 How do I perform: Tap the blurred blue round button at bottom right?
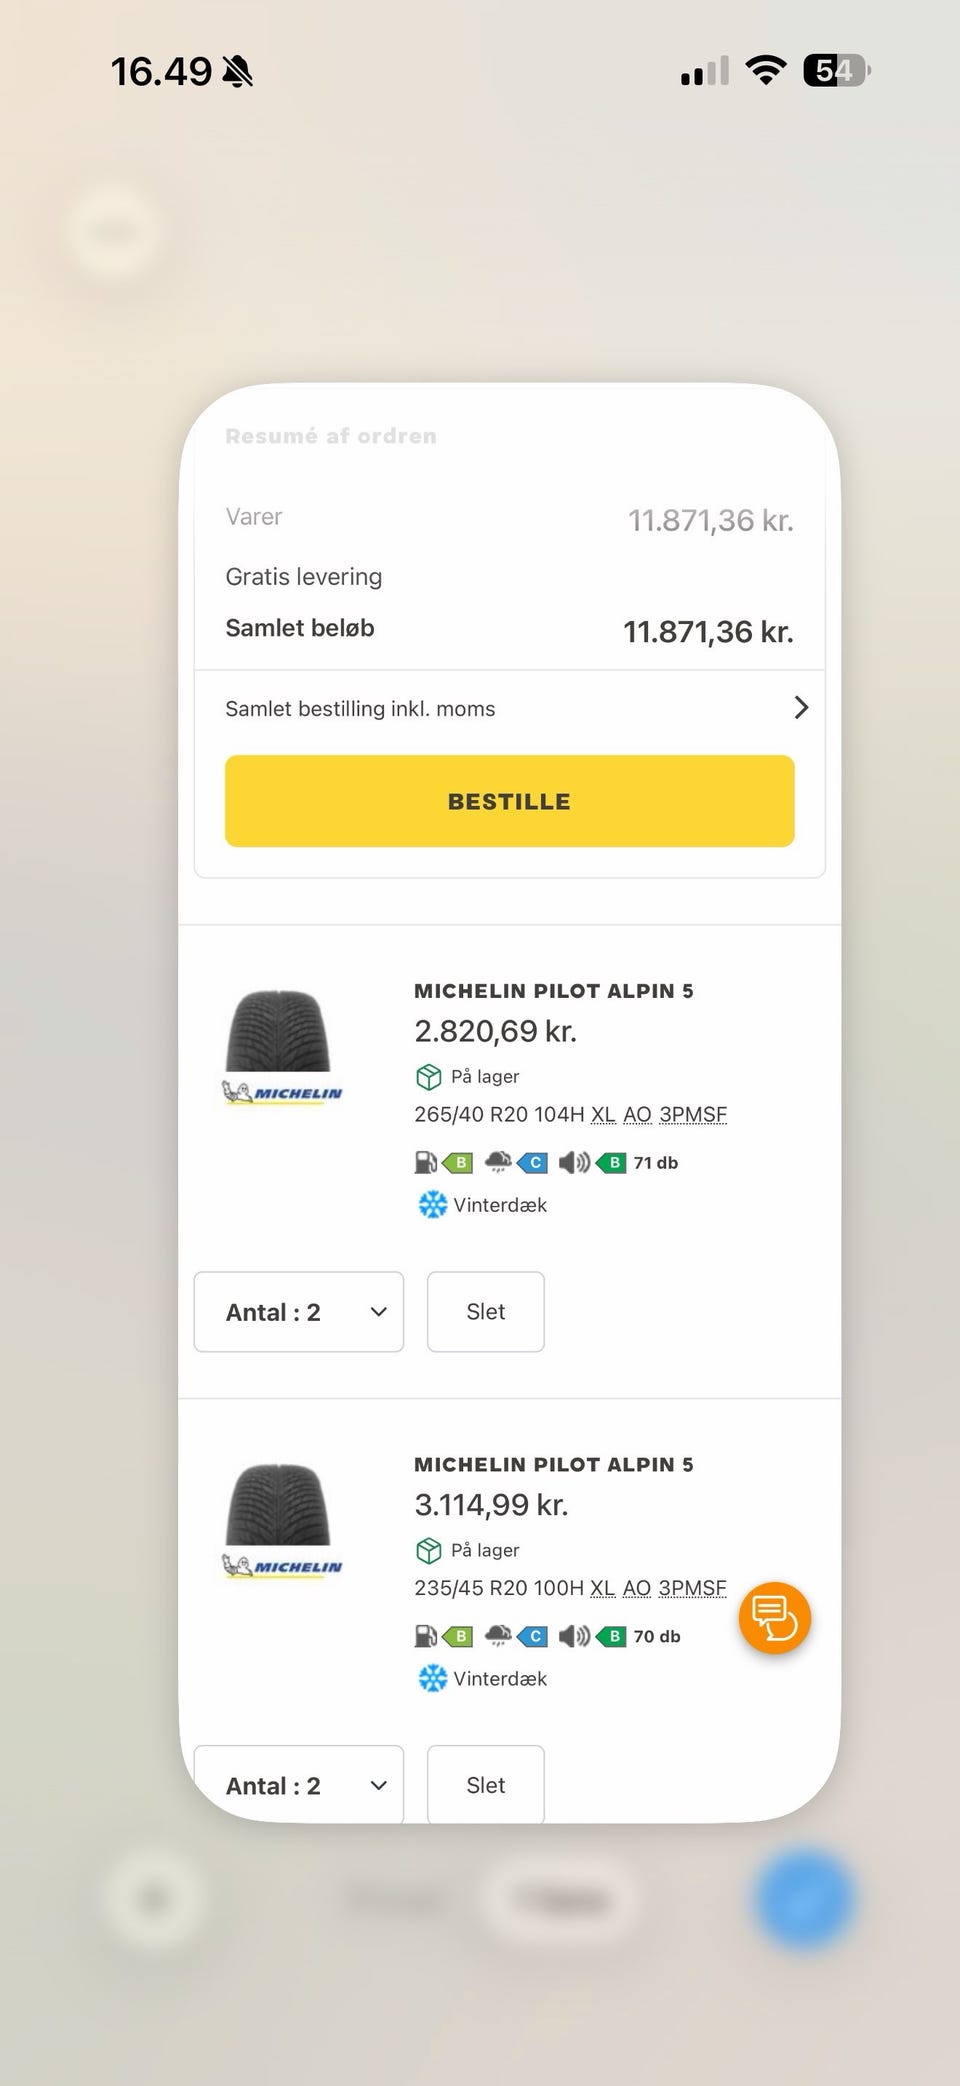pos(805,1899)
